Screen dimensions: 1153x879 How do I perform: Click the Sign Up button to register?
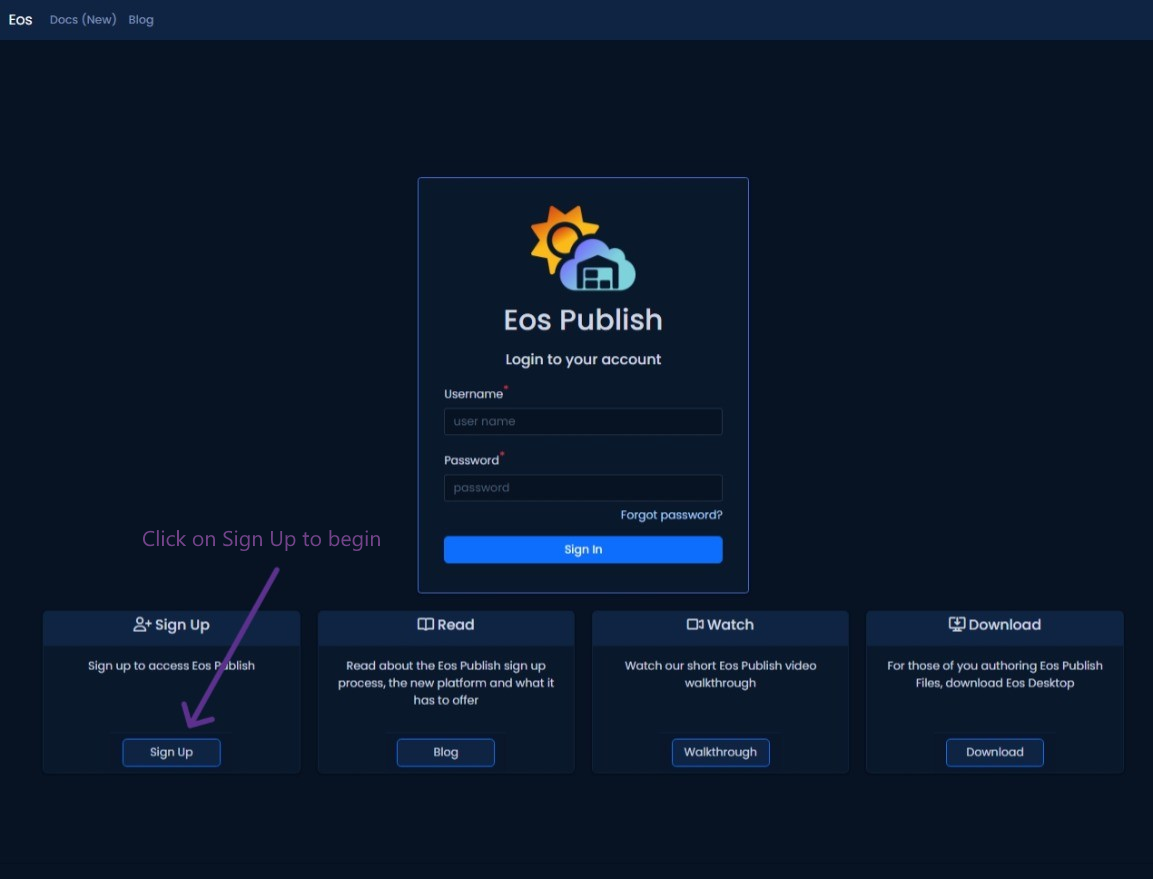[171, 752]
